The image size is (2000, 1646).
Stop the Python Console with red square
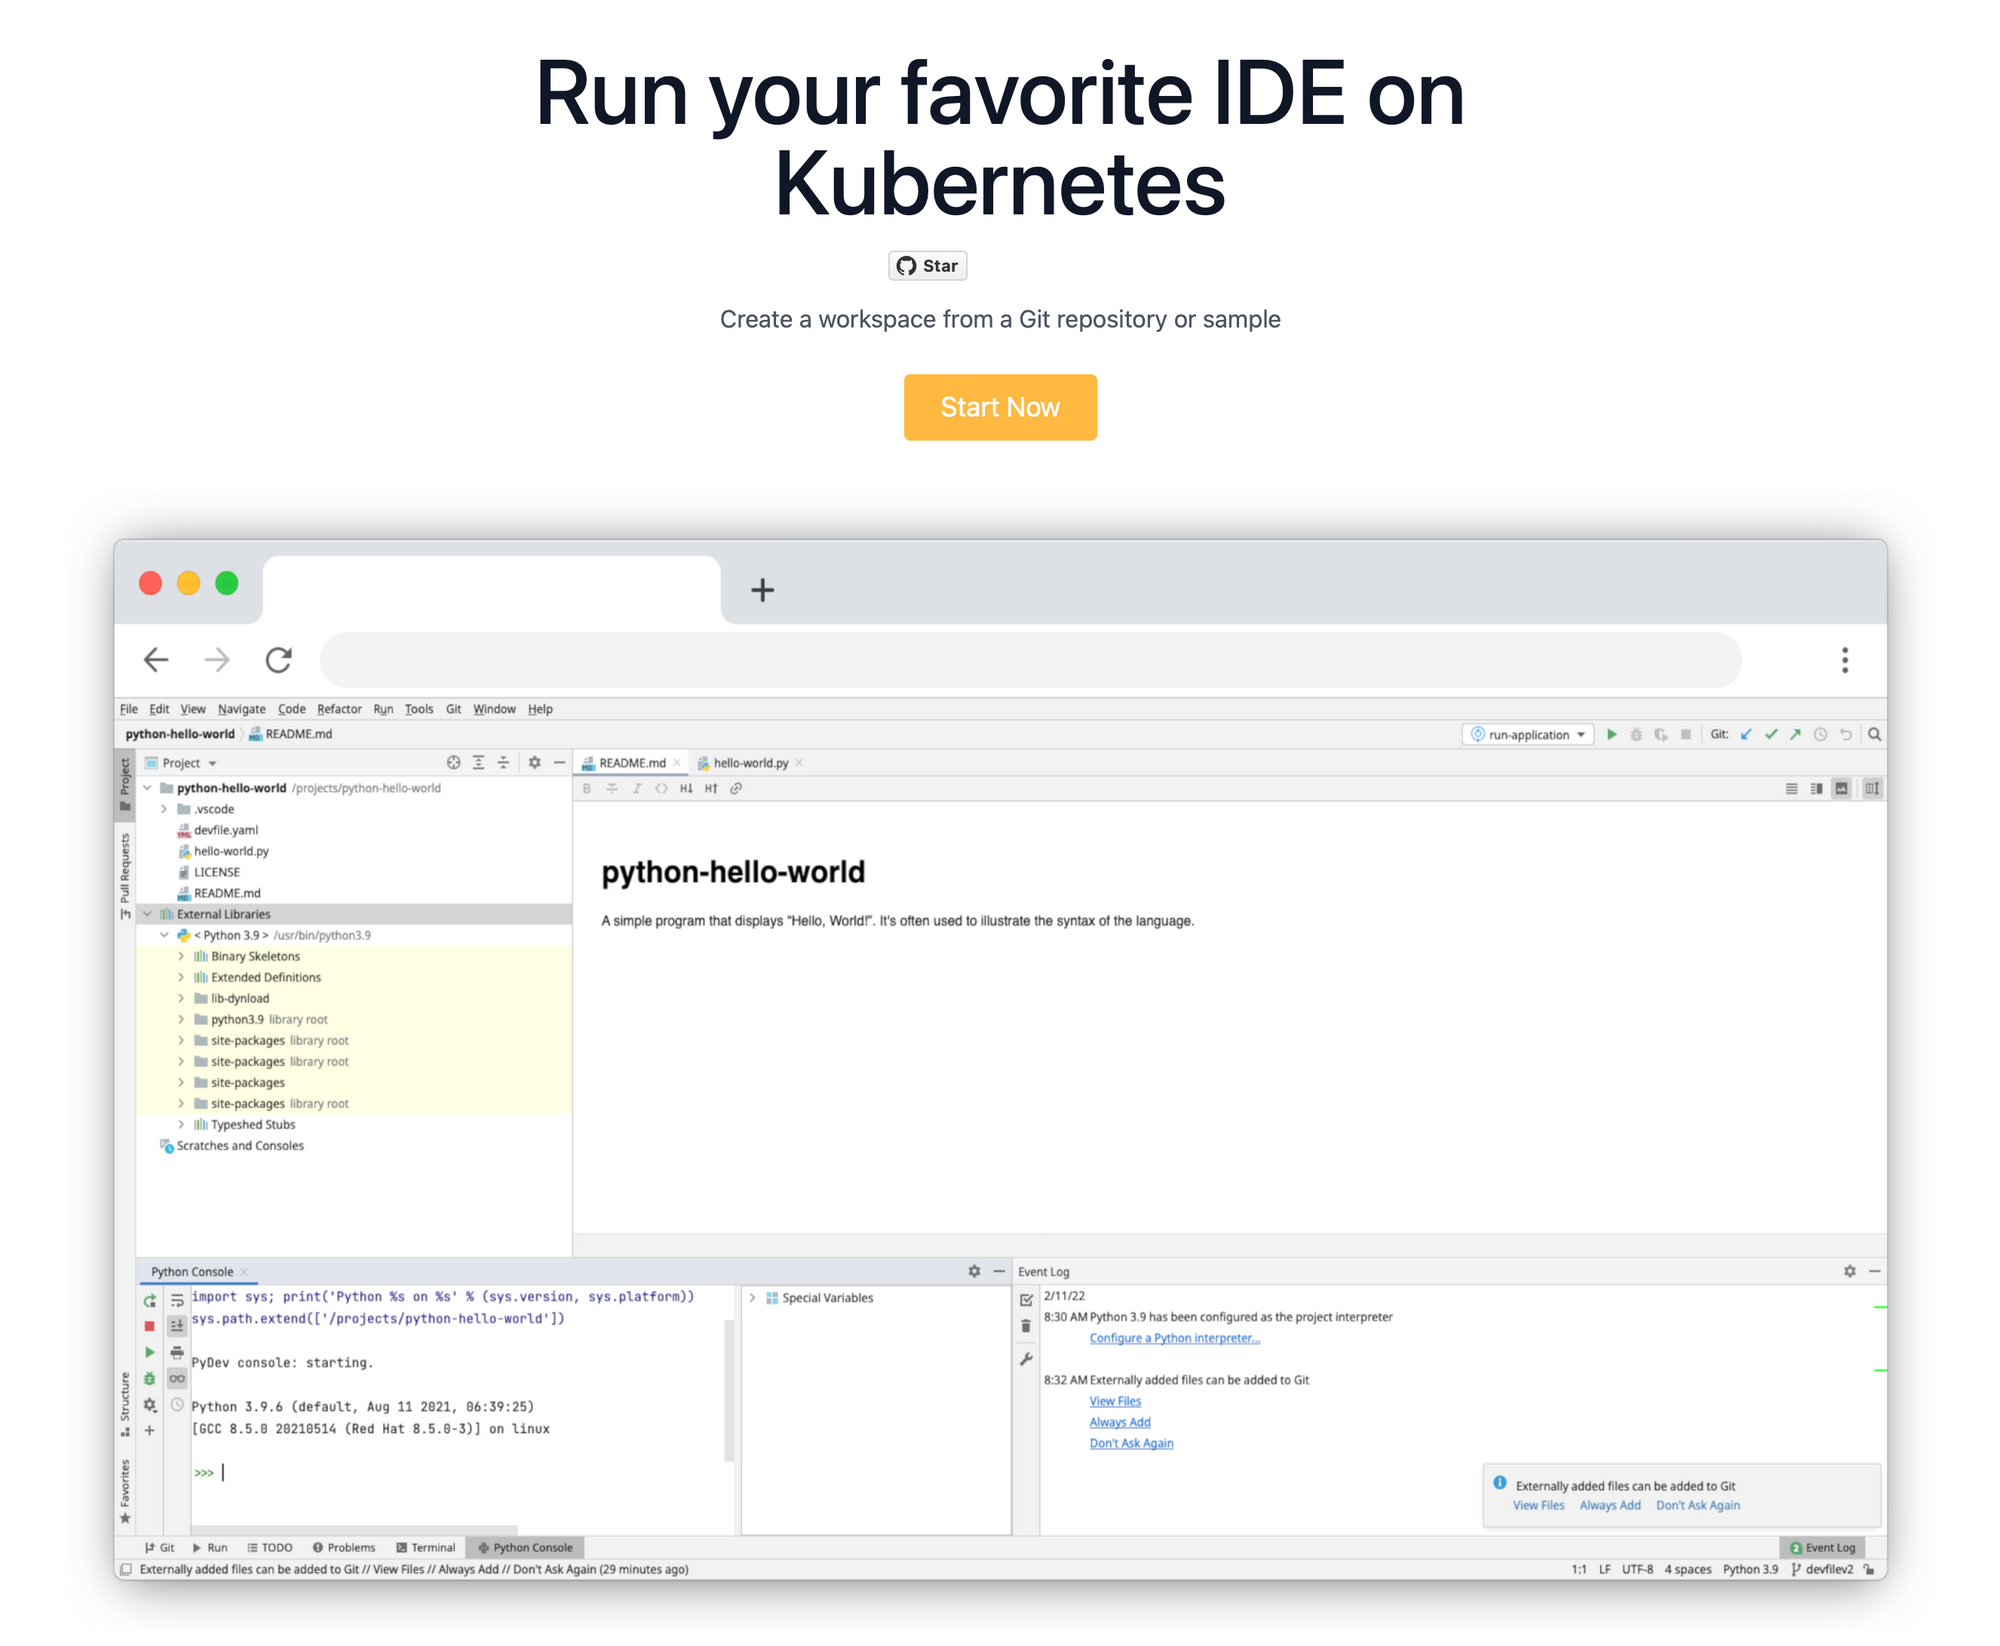click(x=150, y=1327)
